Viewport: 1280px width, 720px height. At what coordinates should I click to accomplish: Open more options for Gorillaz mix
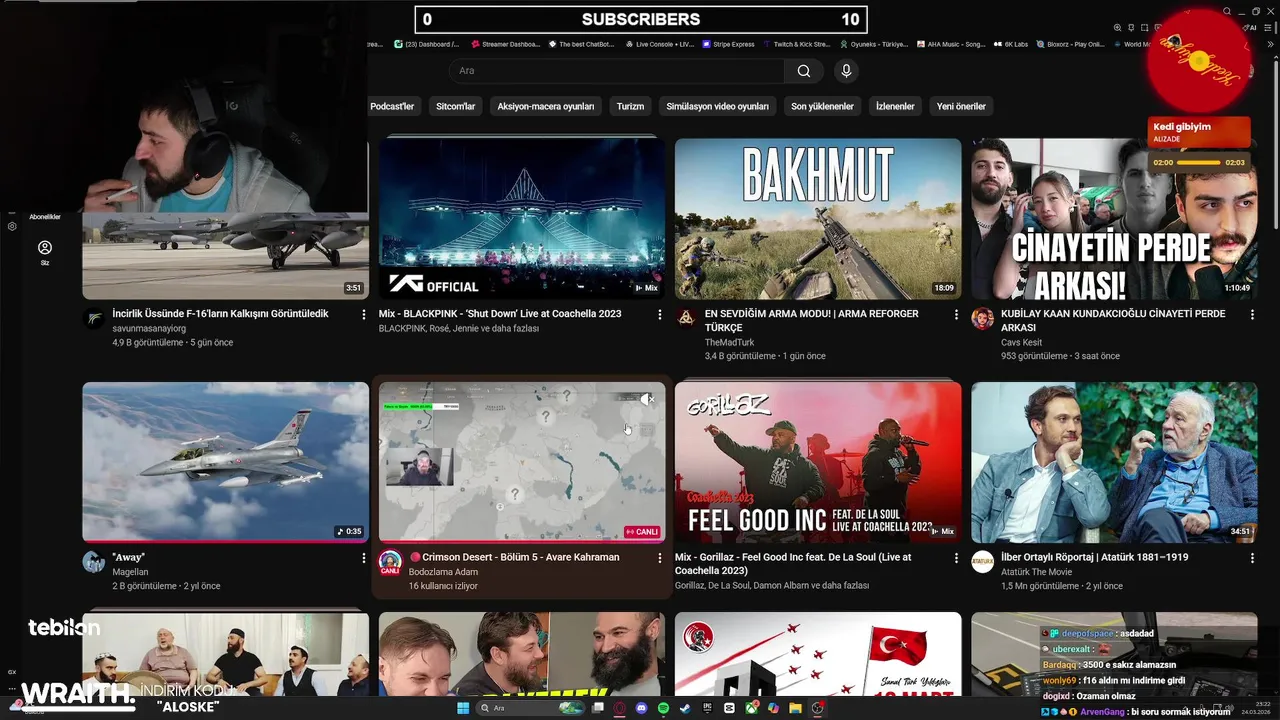click(x=956, y=558)
